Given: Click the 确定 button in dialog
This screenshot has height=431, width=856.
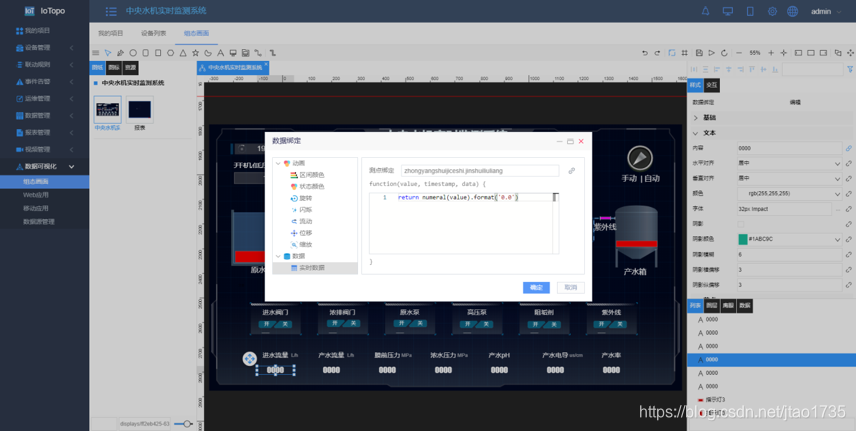Looking at the screenshot, I should click(x=536, y=288).
